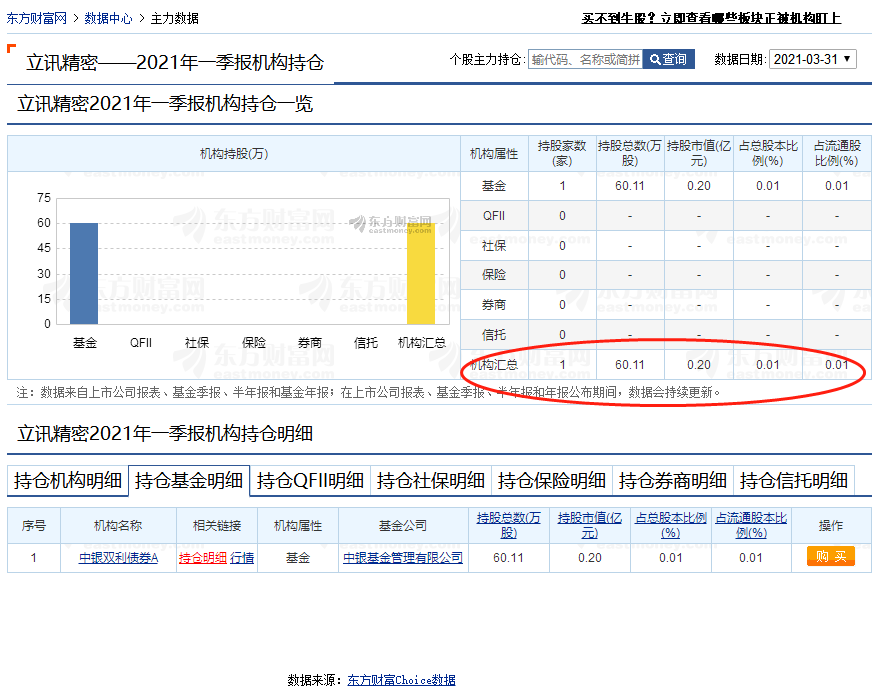877x689 pixels.
Task: Click the 行情 link in row 1
Action: point(242,558)
